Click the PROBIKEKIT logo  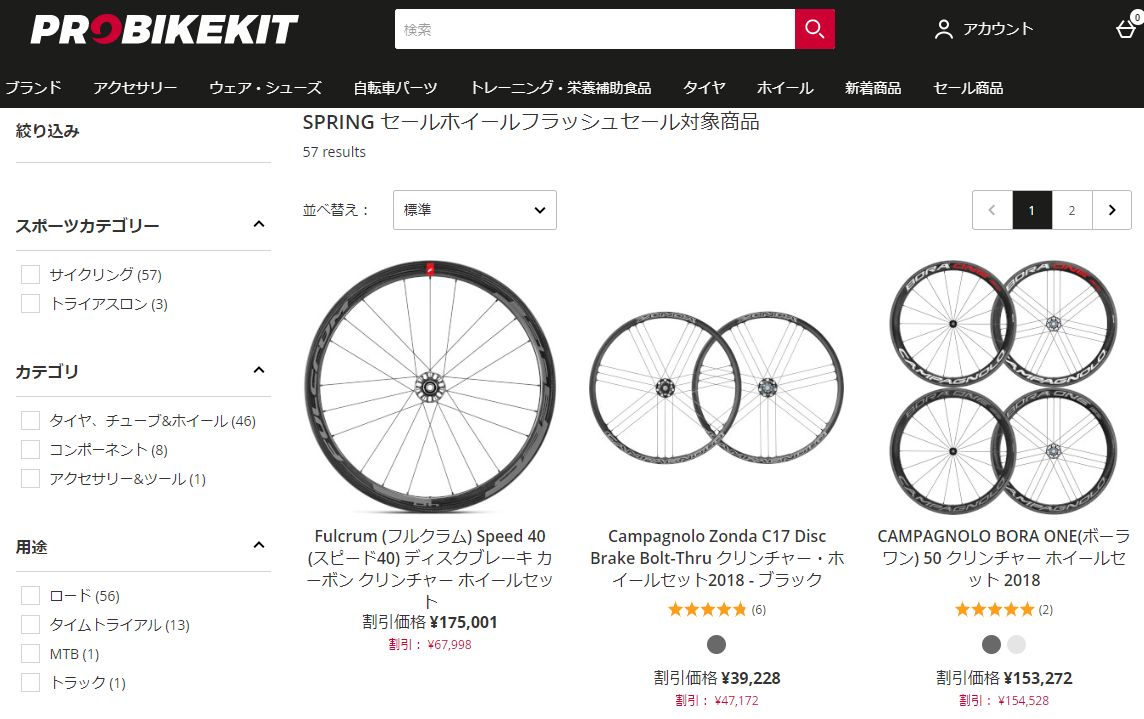click(160, 29)
